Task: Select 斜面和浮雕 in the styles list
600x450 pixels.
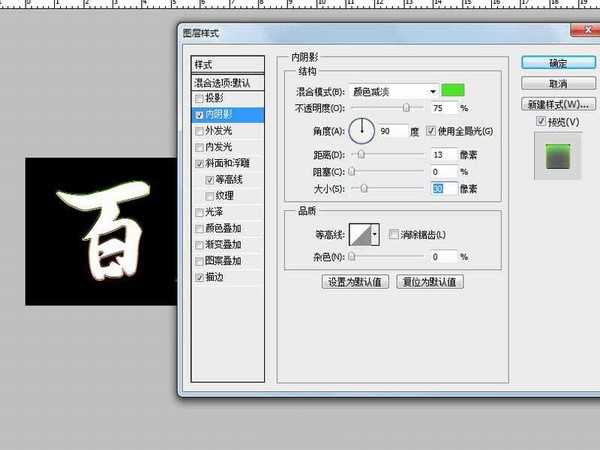Action: coord(228,163)
